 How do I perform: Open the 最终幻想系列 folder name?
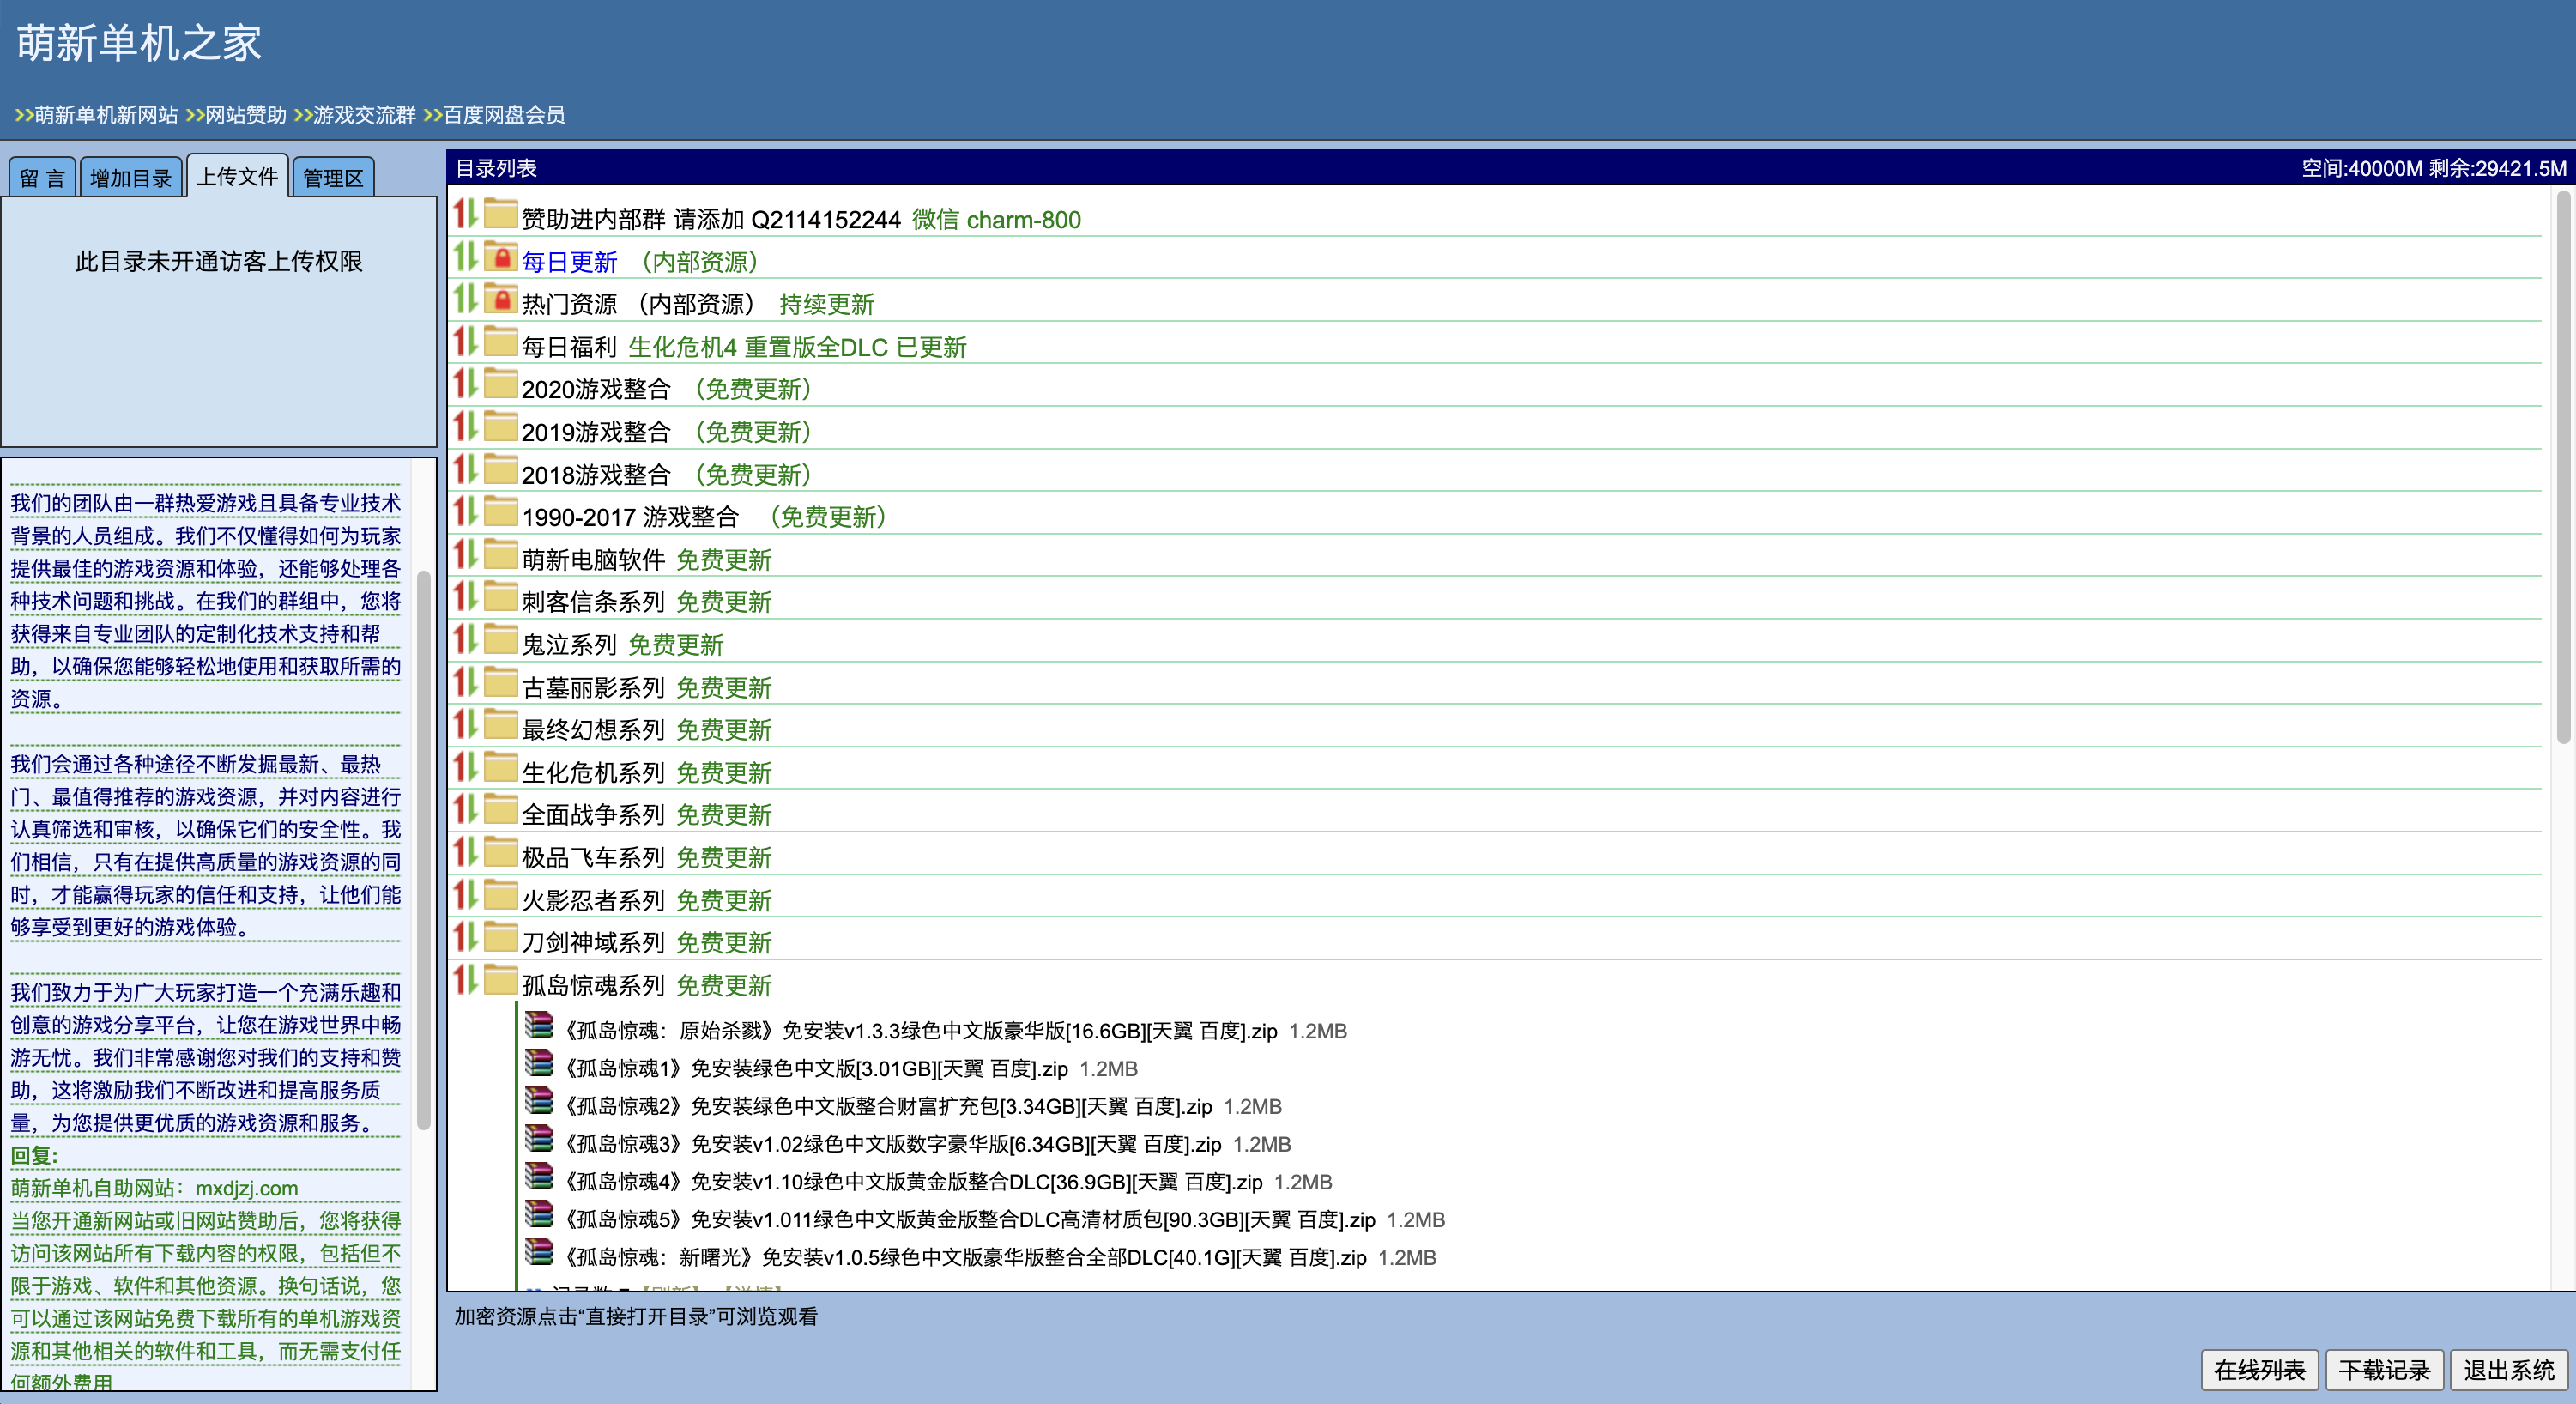click(x=593, y=730)
